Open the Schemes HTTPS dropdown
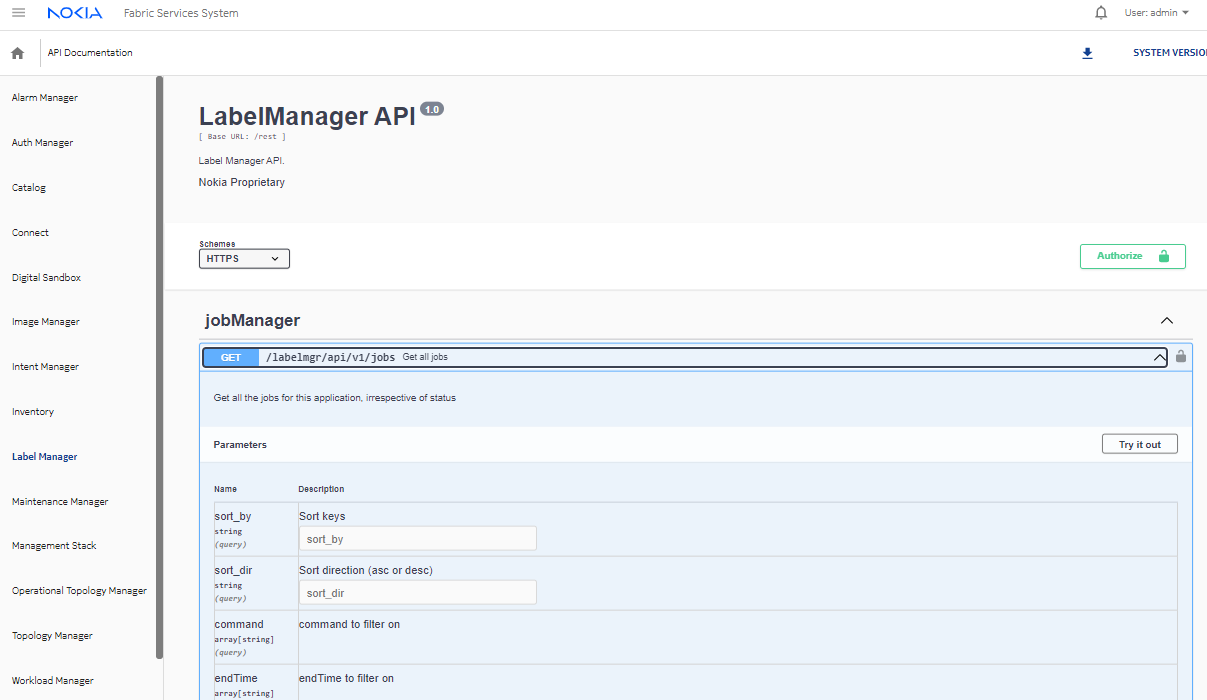Image resolution: width=1207 pixels, height=700 pixels. click(x=244, y=259)
